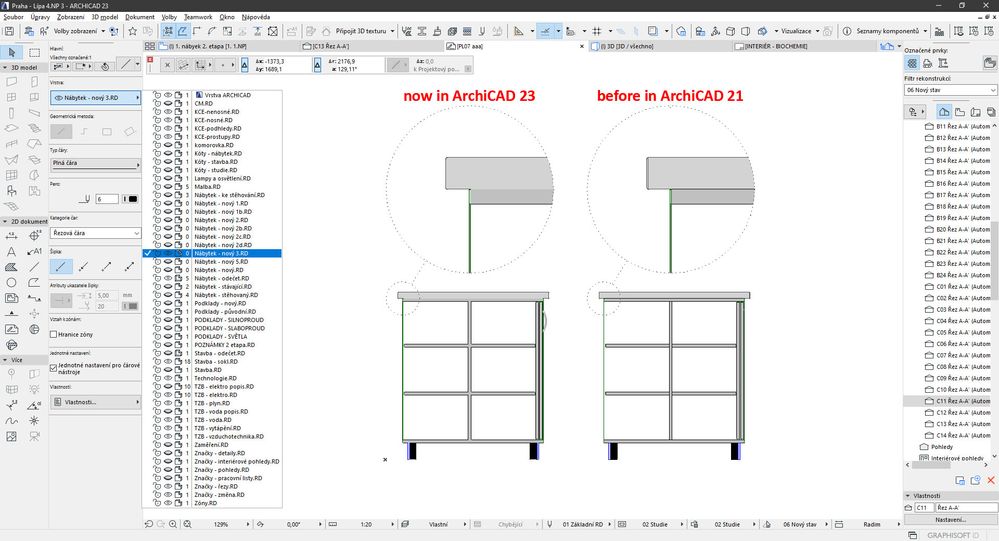Select the Spline tool

(x=11, y=421)
